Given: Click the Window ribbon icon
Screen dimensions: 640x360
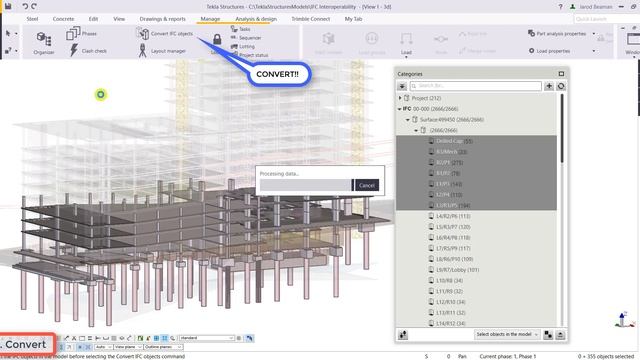Looking at the screenshot, I should (633, 43).
